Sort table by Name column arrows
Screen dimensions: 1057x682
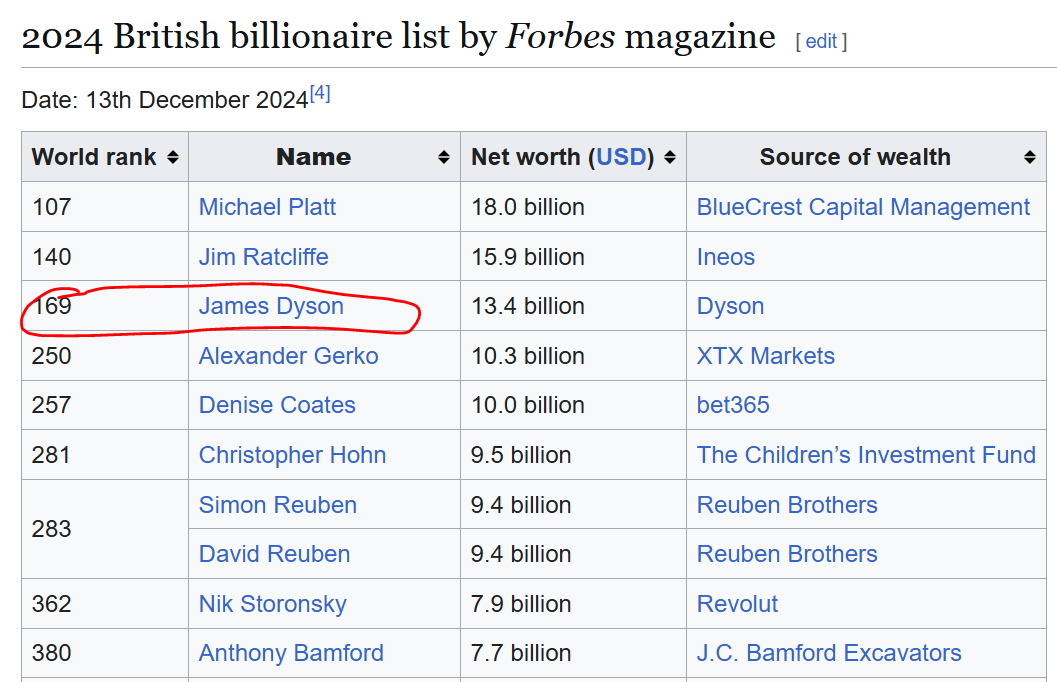tap(443, 158)
